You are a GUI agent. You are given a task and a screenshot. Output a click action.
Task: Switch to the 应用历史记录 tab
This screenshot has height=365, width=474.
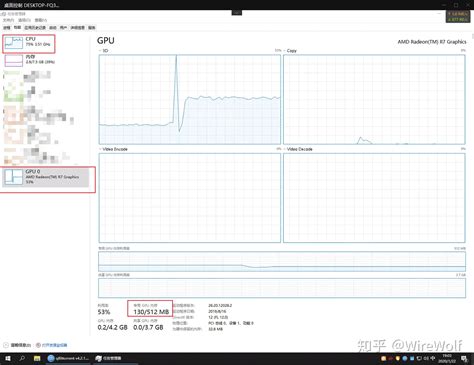tap(35, 28)
